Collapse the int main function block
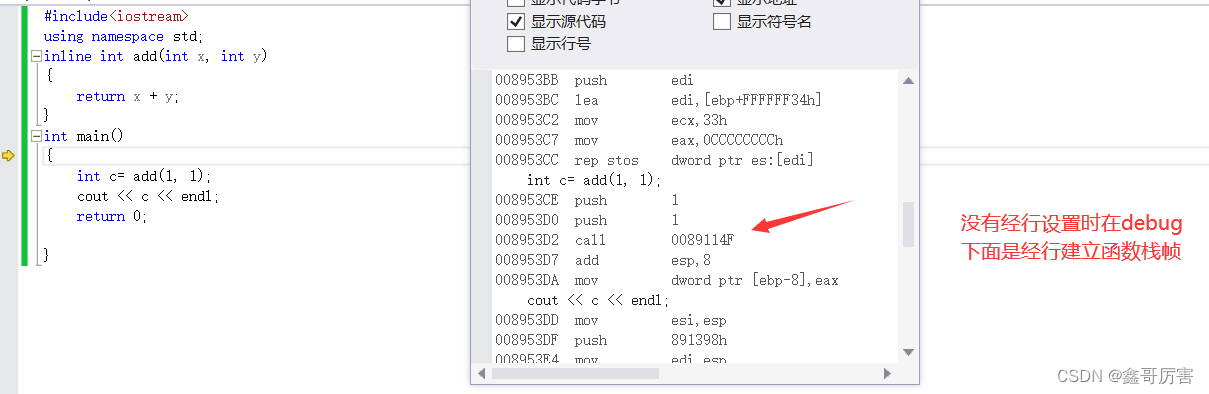The width and height of the screenshot is (1209, 394). (36, 136)
